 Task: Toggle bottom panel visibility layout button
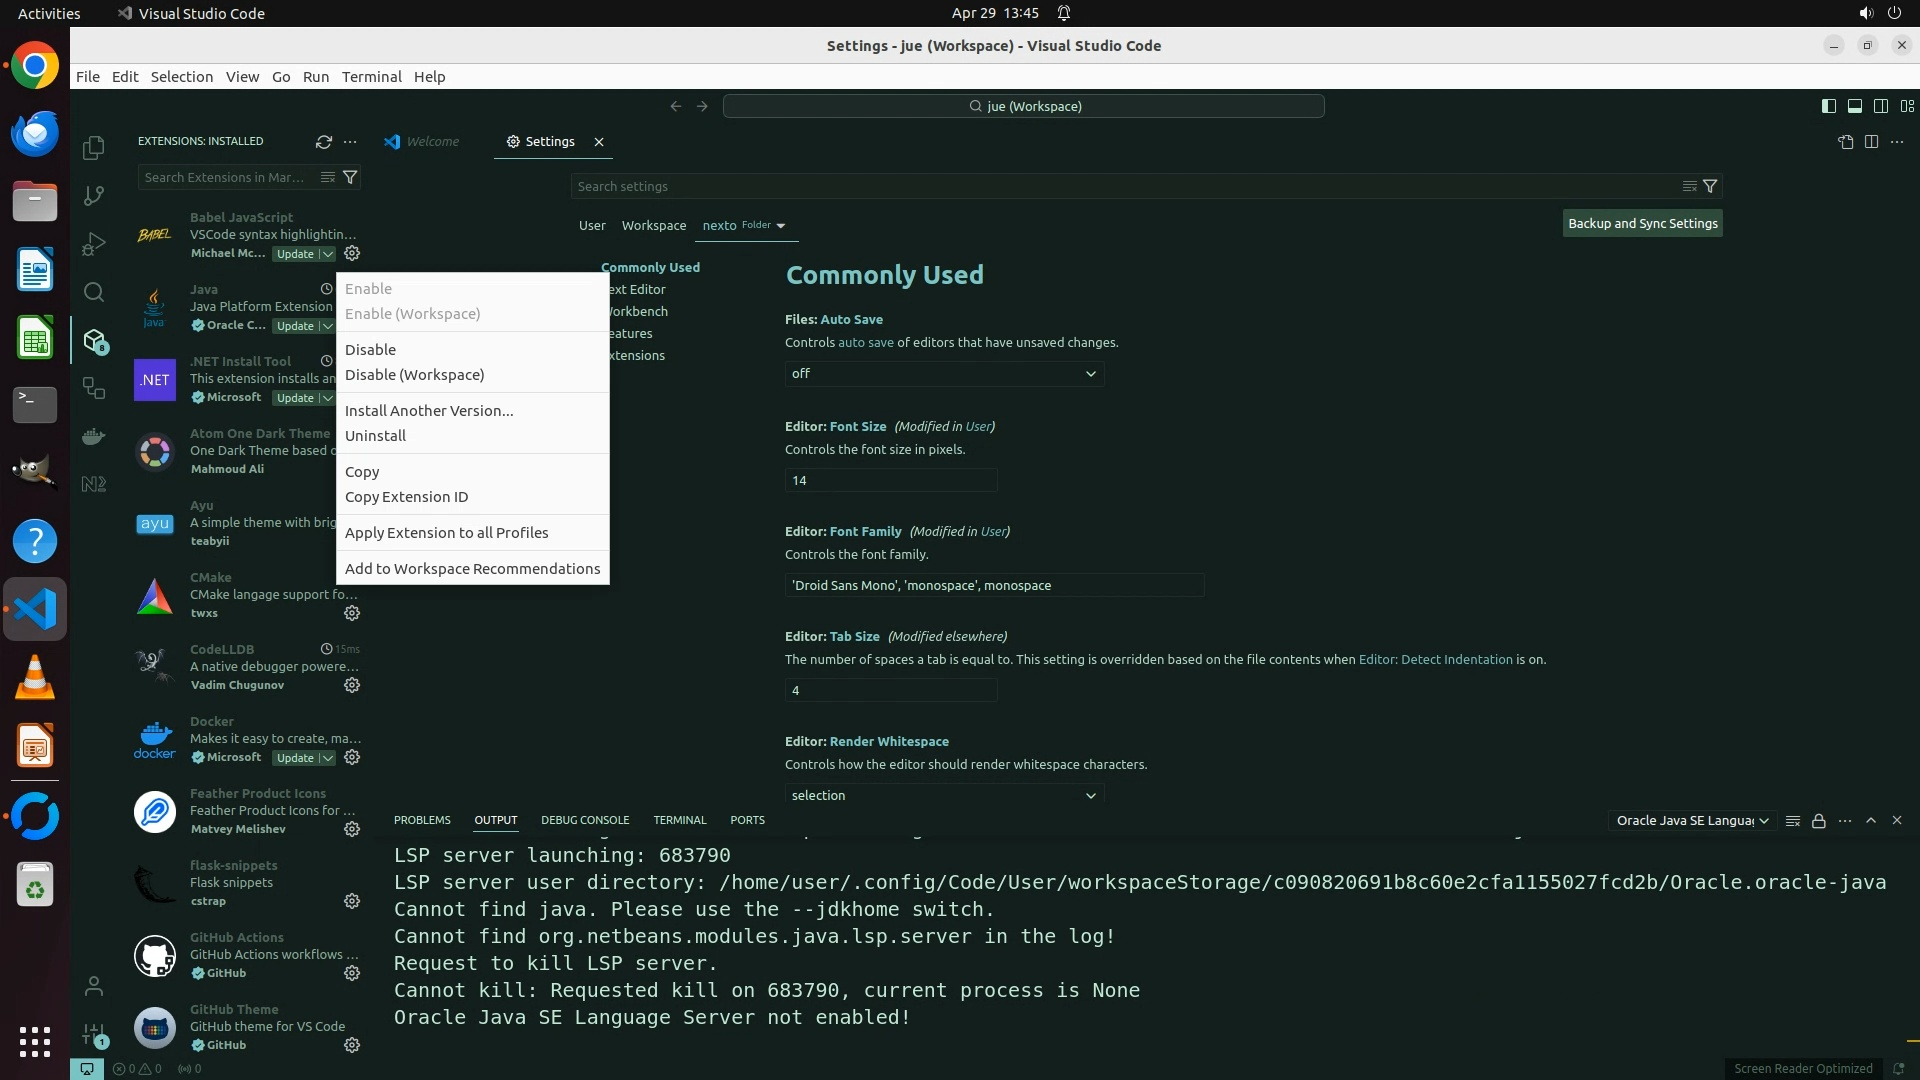pos(1854,106)
